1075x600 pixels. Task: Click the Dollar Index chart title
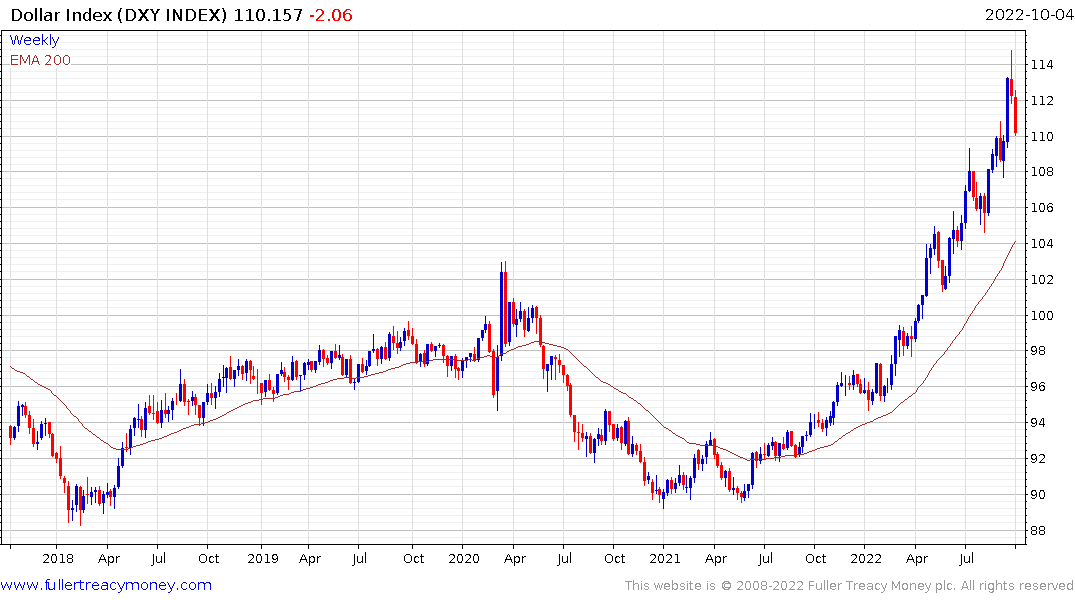119,15
